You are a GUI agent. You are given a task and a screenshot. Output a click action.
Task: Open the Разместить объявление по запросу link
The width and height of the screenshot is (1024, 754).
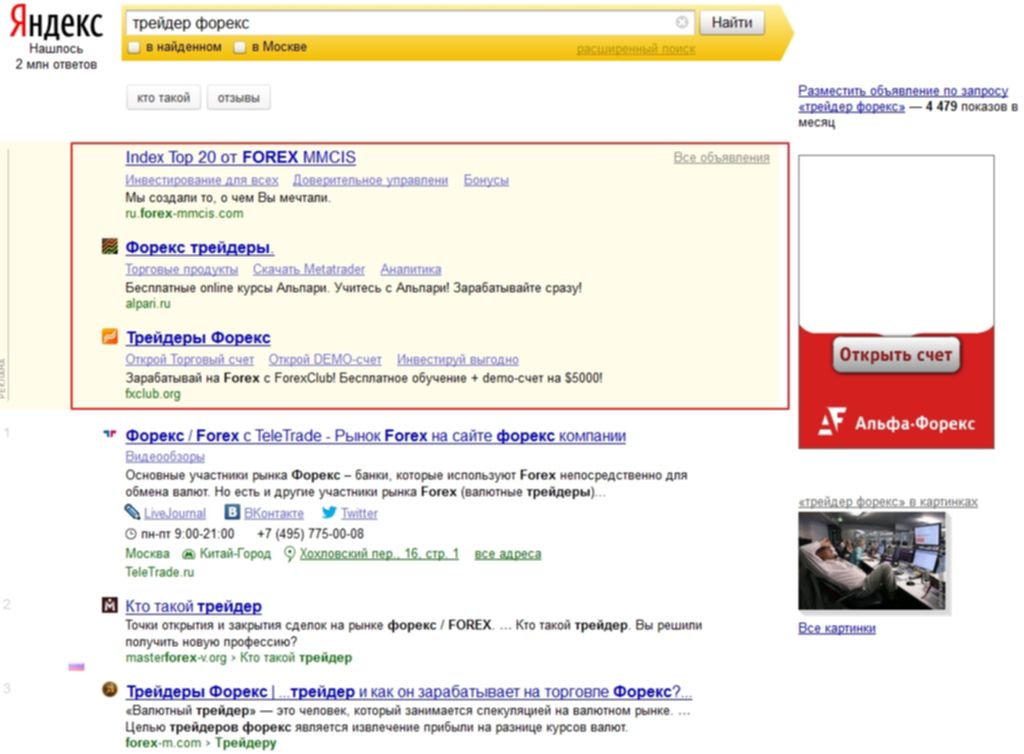click(x=903, y=99)
